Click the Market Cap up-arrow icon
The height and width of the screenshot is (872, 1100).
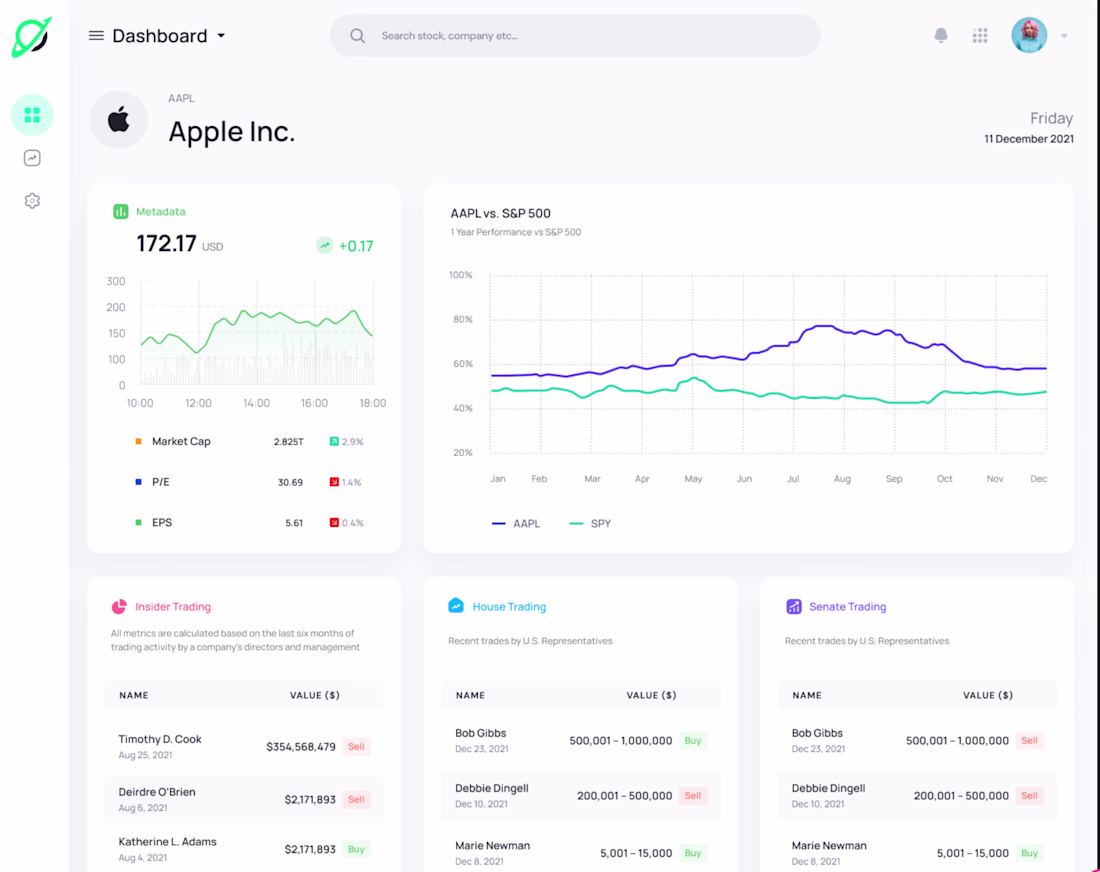(x=334, y=441)
